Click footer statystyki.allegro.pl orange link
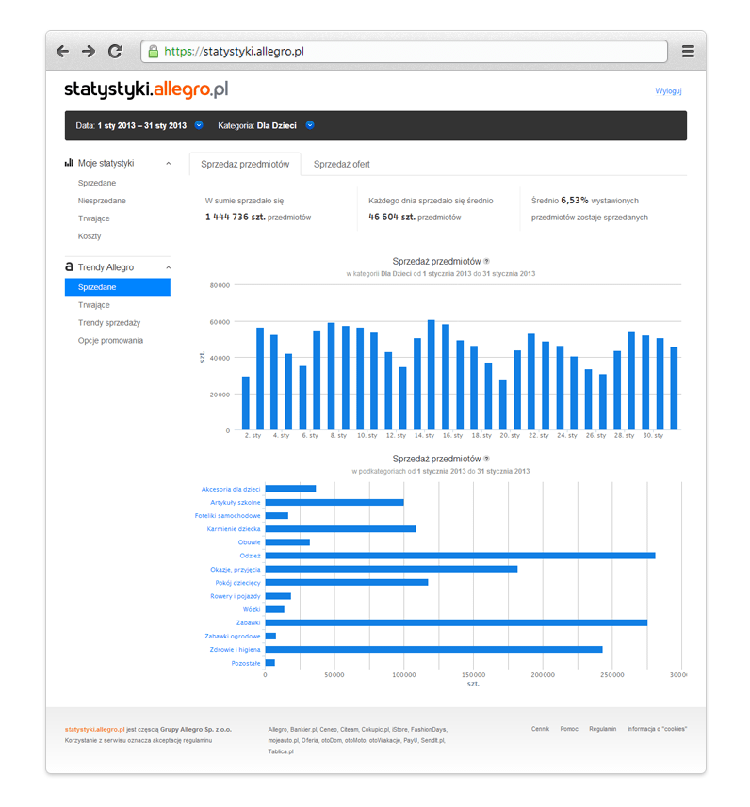 95,730
